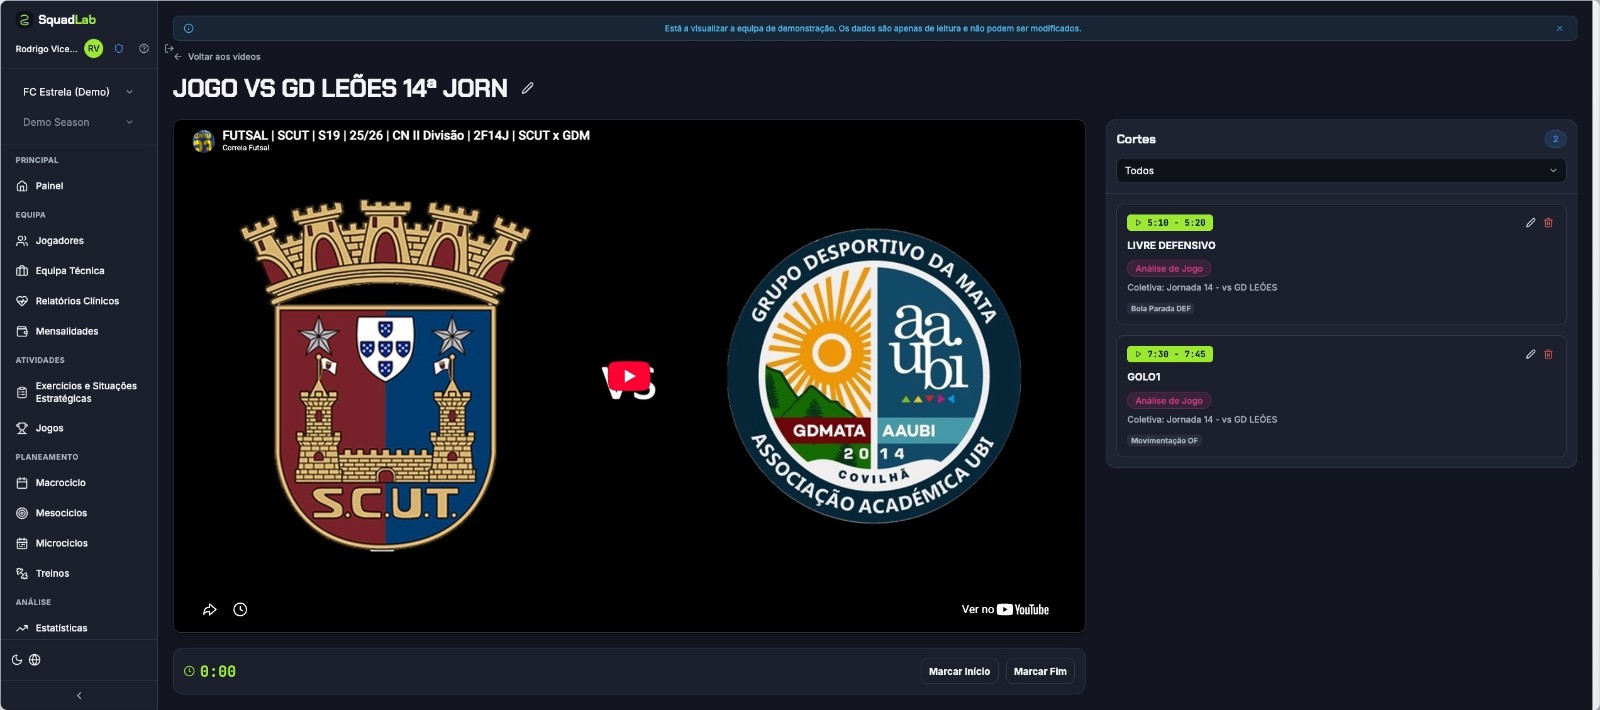Image resolution: width=1600 pixels, height=710 pixels.
Task: Edit the GOLO1 cut
Action: point(1530,354)
